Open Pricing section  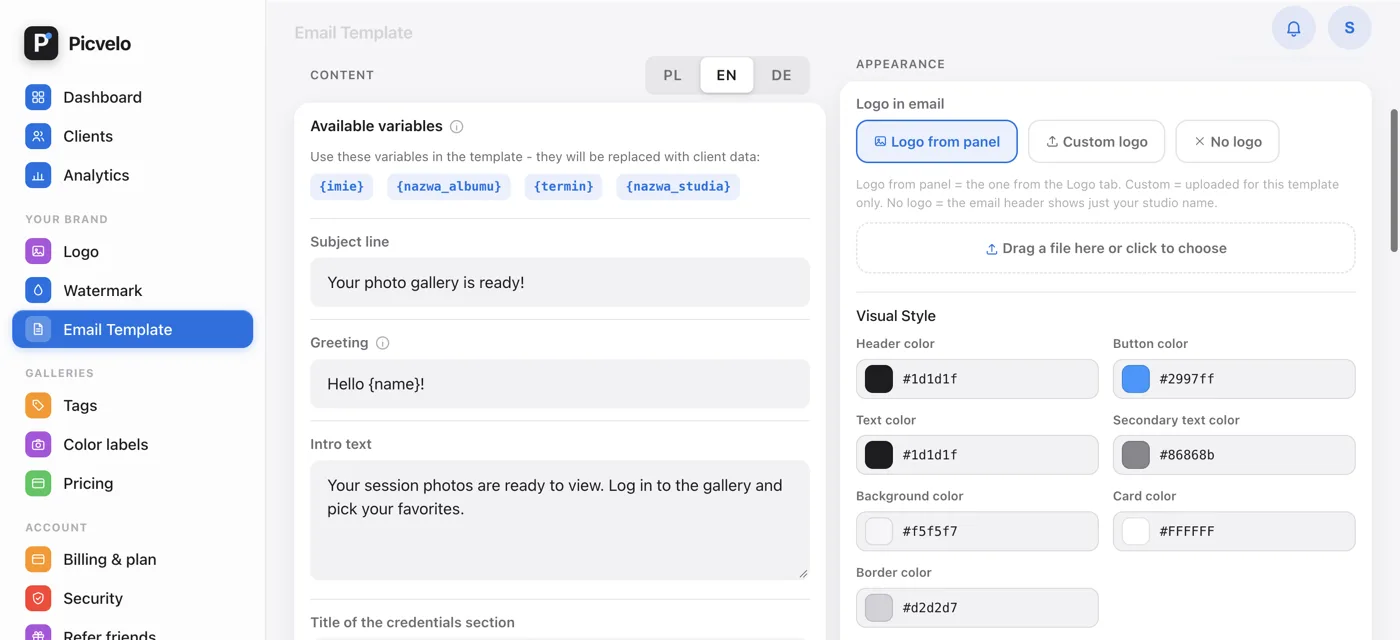click(x=132, y=484)
